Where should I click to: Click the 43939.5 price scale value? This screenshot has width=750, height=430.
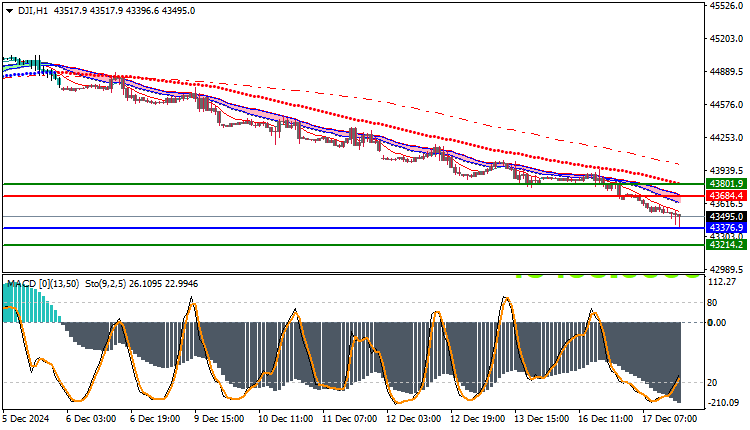point(727,170)
